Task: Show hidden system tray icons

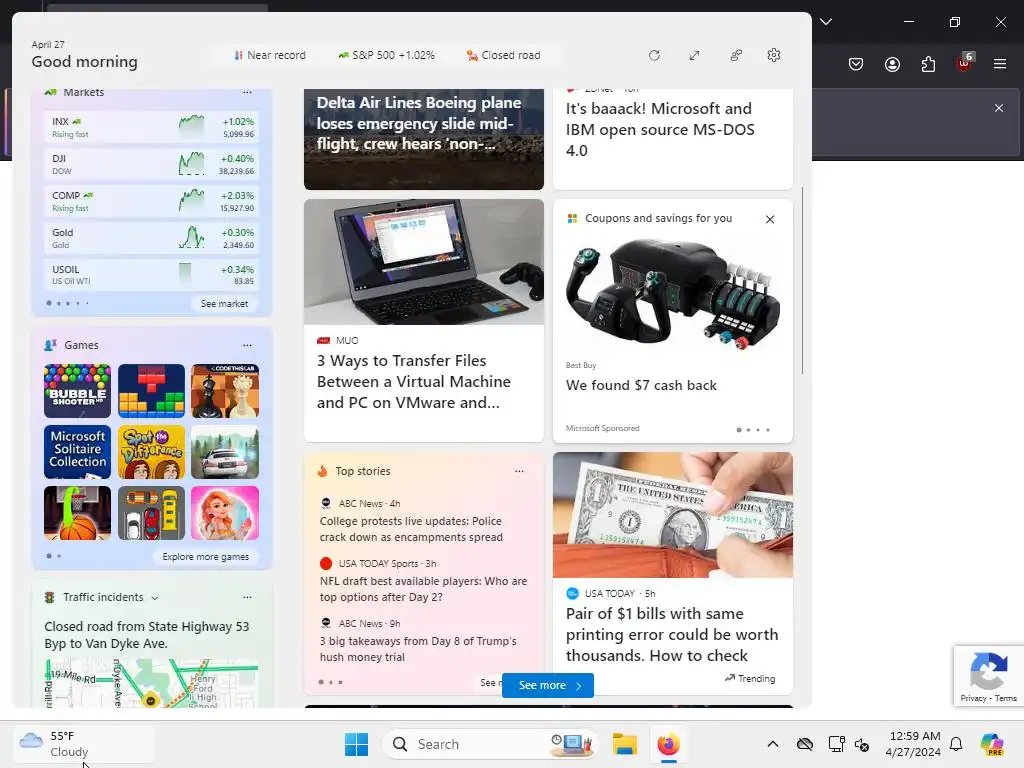Action: click(x=773, y=744)
